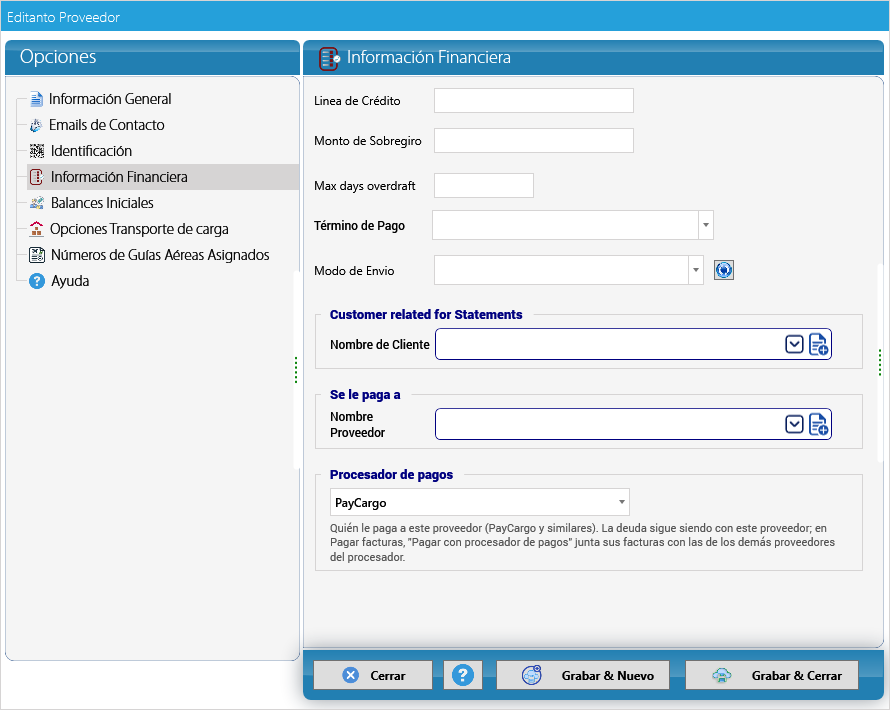The height and width of the screenshot is (710, 890).
Task: Select Identificación in the options tree
Action: coord(91,151)
